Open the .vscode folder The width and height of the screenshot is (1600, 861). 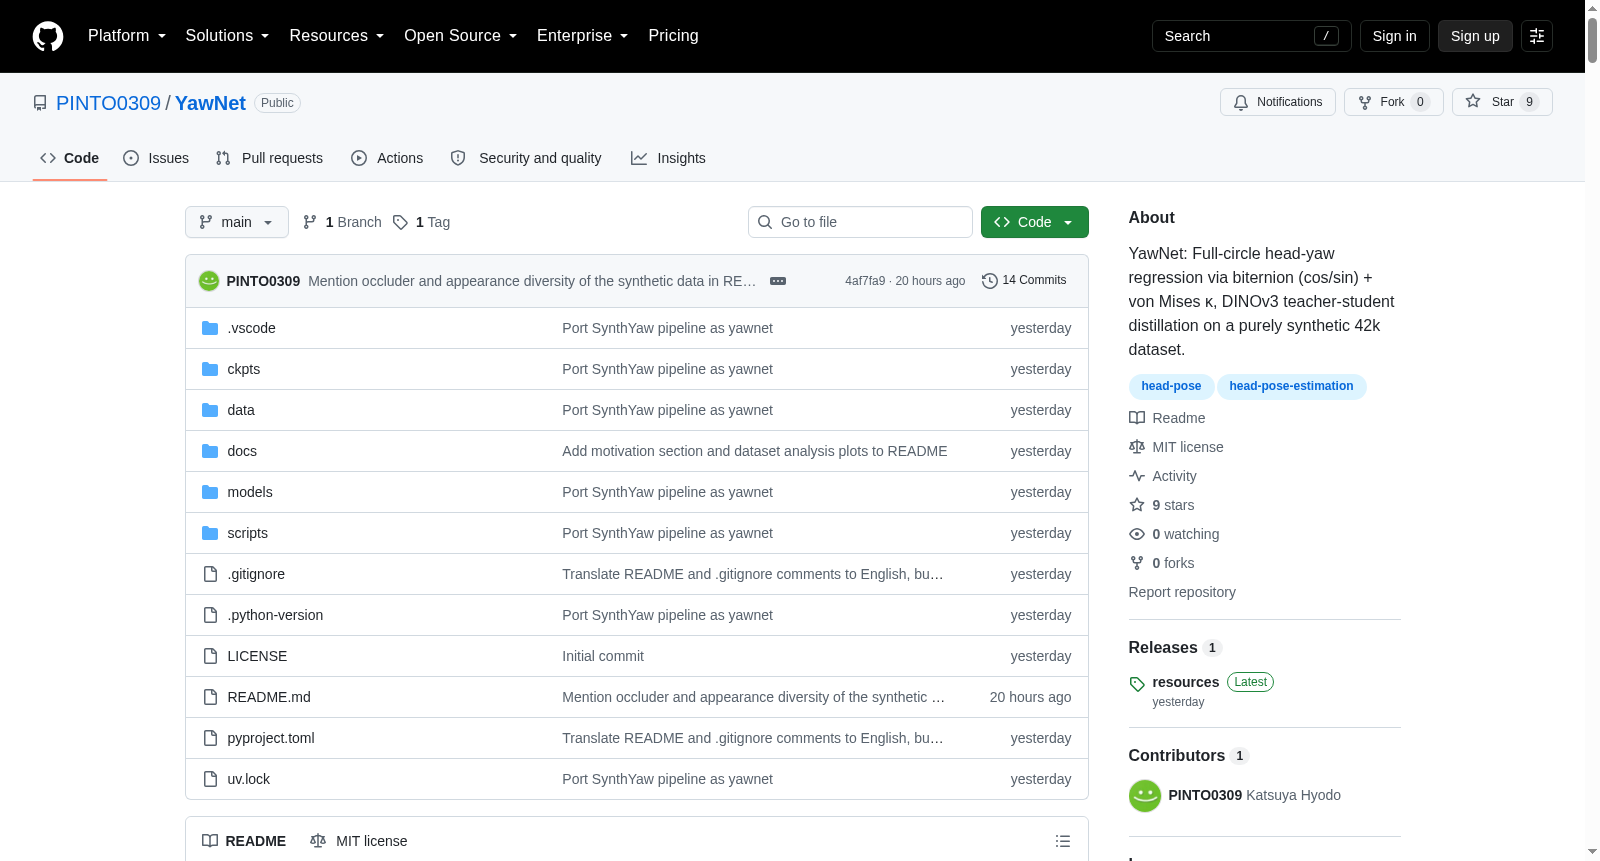tap(251, 328)
